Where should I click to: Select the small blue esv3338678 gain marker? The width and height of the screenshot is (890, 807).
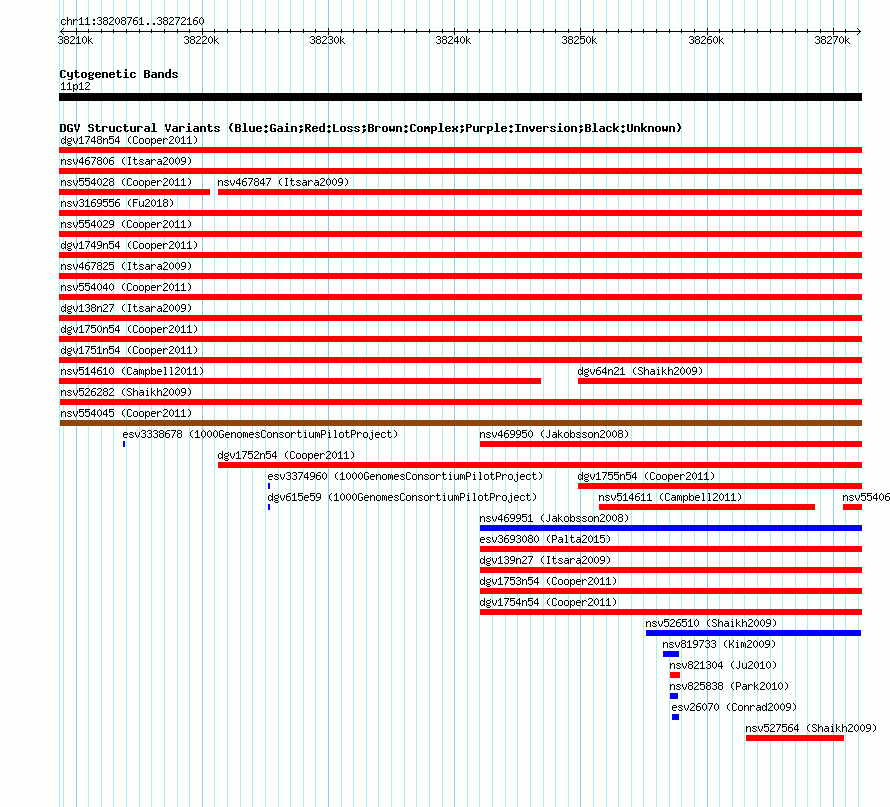pyautogui.click(x=124, y=444)
